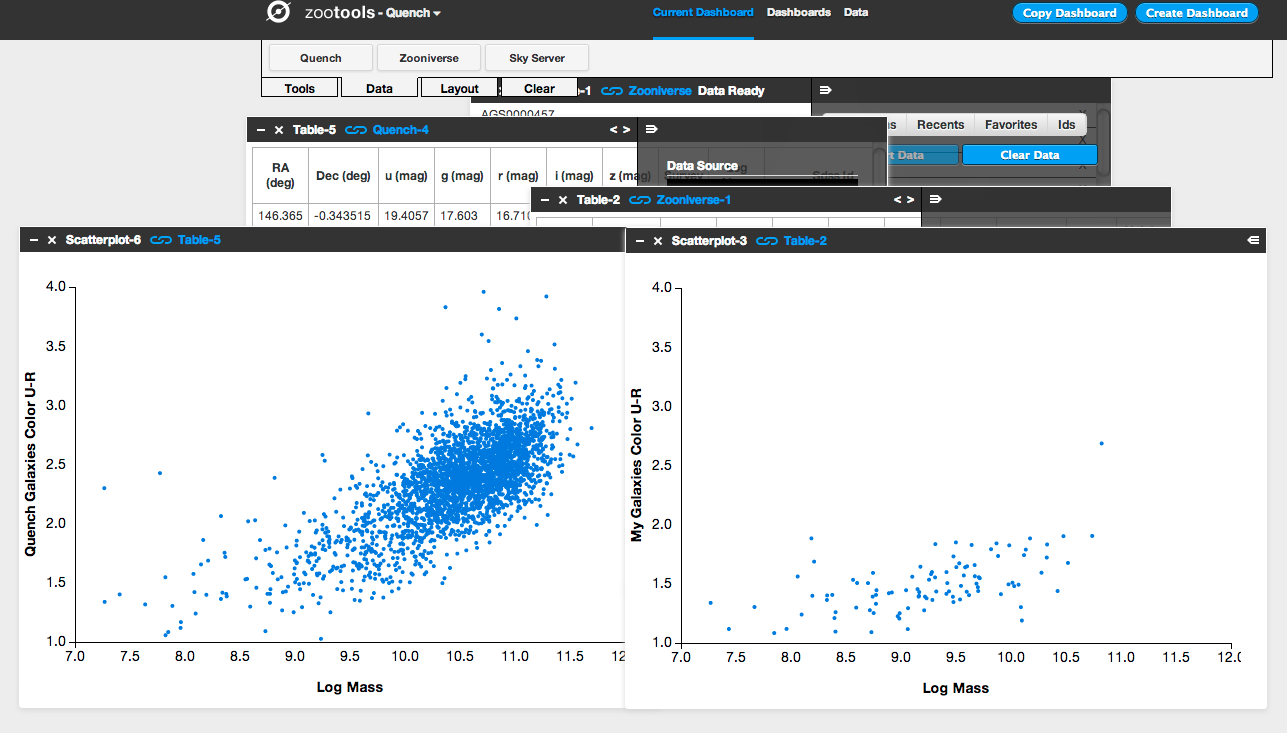This screenshot has height=733, width=1287.
Task: Minimize the Scatterplot-3 panel
Action: tap(641, 240)
